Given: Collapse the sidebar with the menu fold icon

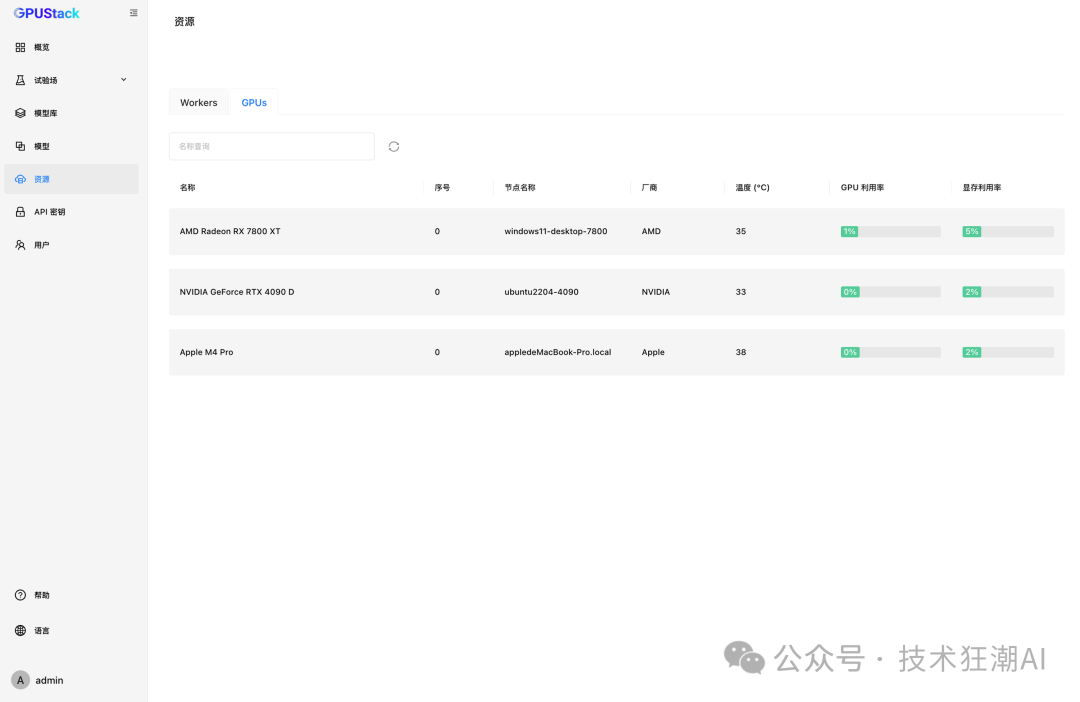Looking at the screenshot, I should (134, 13).
